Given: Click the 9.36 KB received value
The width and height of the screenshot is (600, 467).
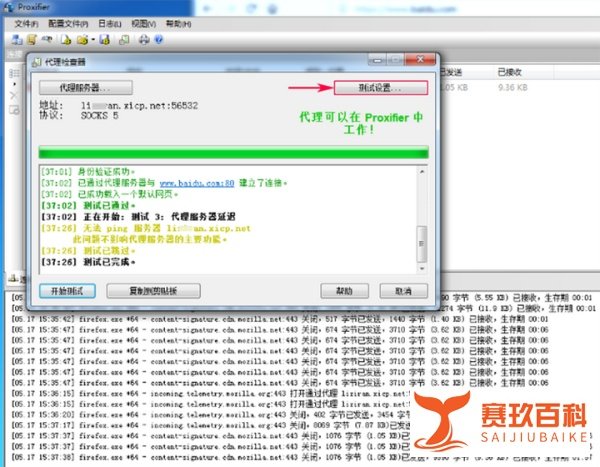Looking at the screenshot, I should [x=512, y=88].
